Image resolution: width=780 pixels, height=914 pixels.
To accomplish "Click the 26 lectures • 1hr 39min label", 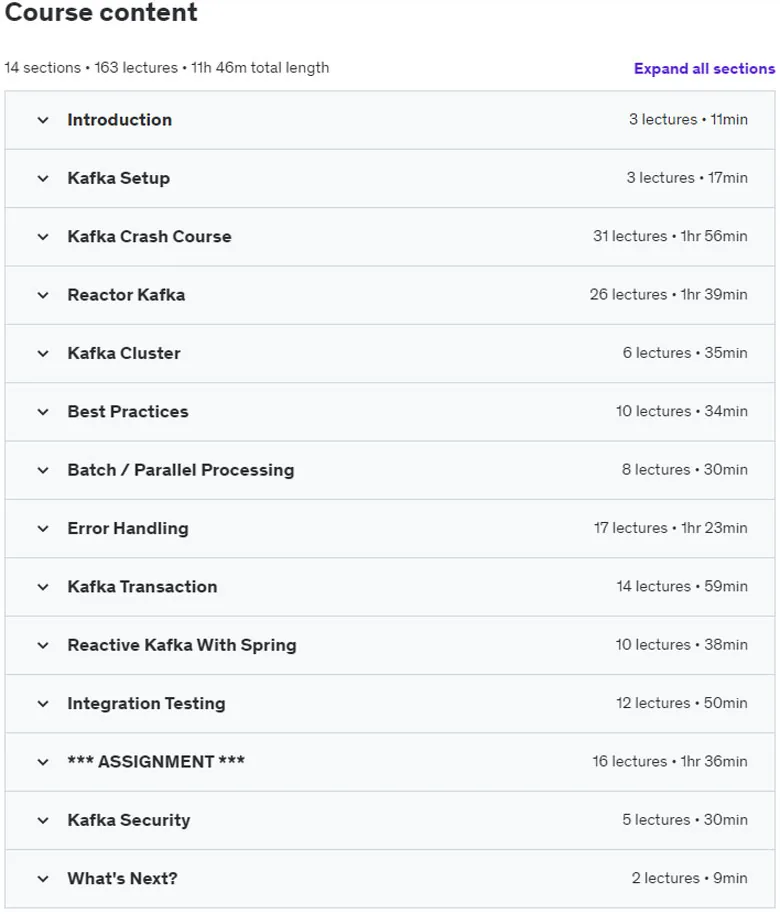I will [x=668, y=294].
